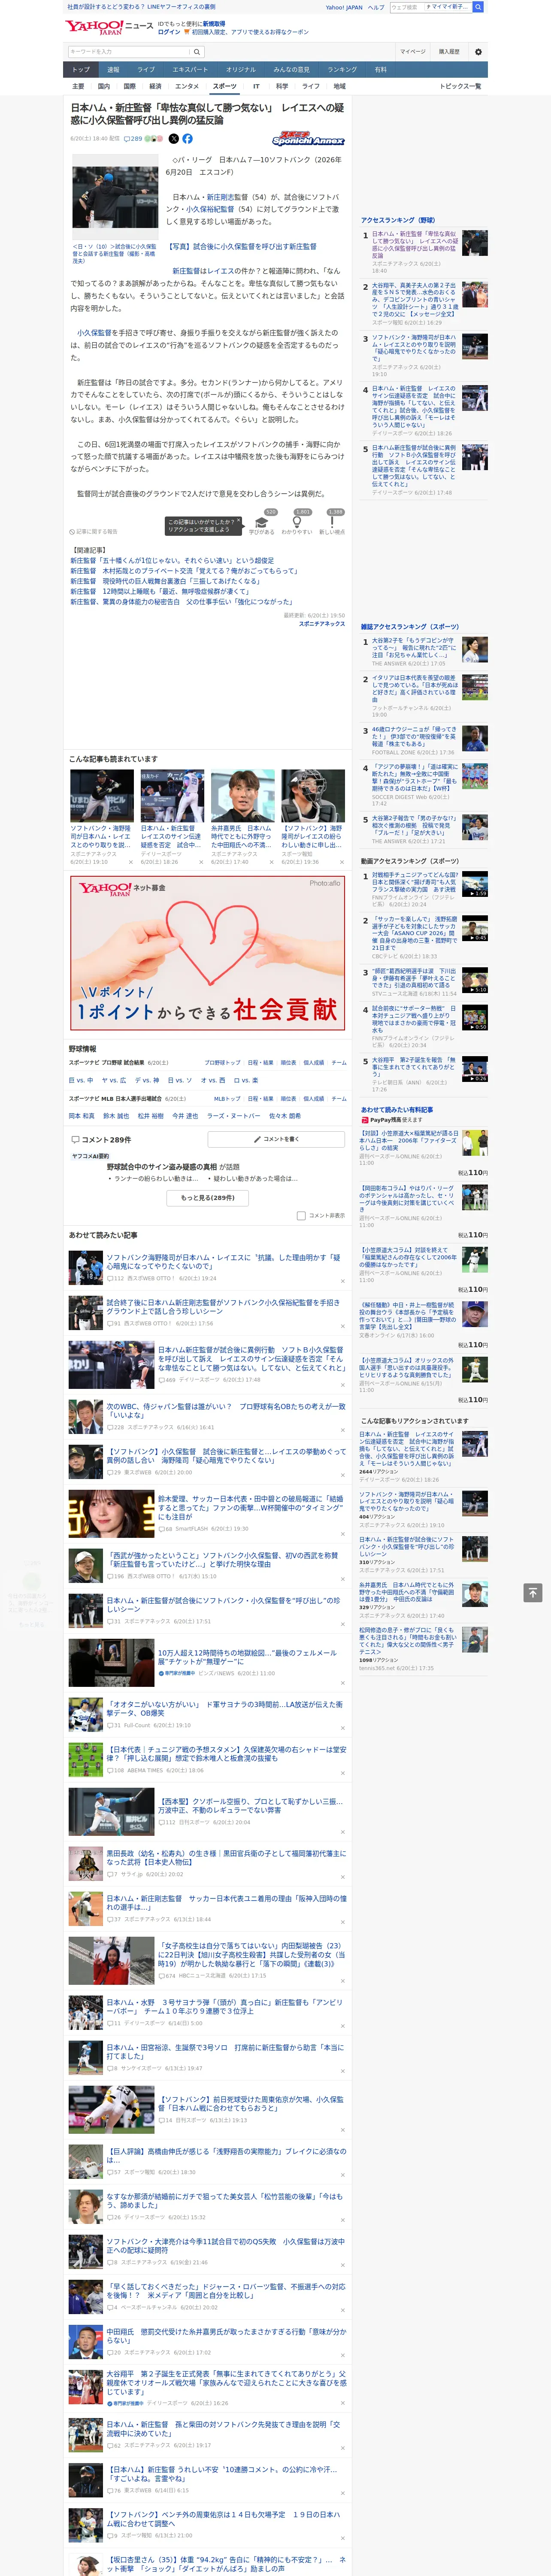551x2576 pixels.
Task: Open the スポニチアネックス source link below article
Action: point(322,624)
